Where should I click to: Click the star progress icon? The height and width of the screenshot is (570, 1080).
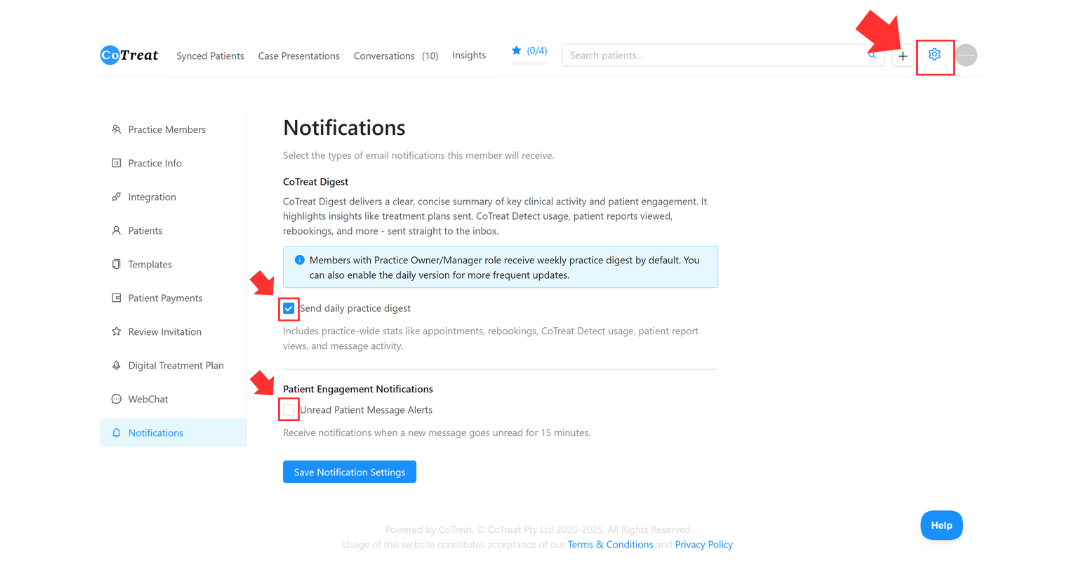click(x=517, y=50)
